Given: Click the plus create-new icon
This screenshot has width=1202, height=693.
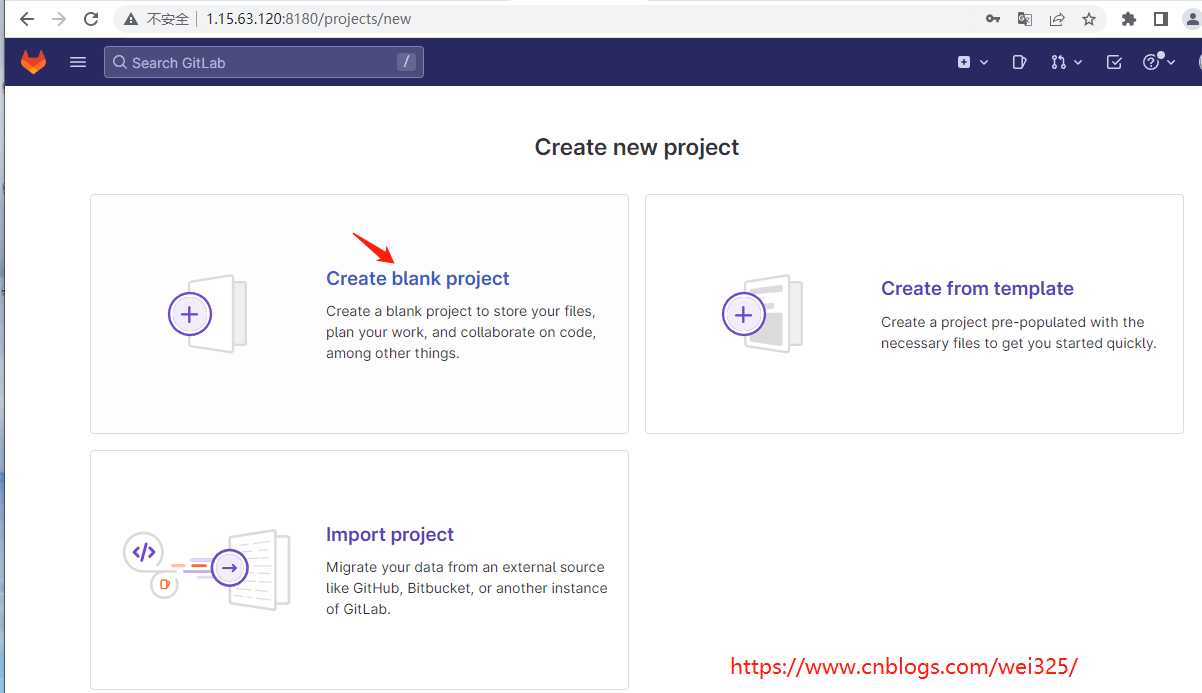Looking at the screenshot, I should (964, 62).
